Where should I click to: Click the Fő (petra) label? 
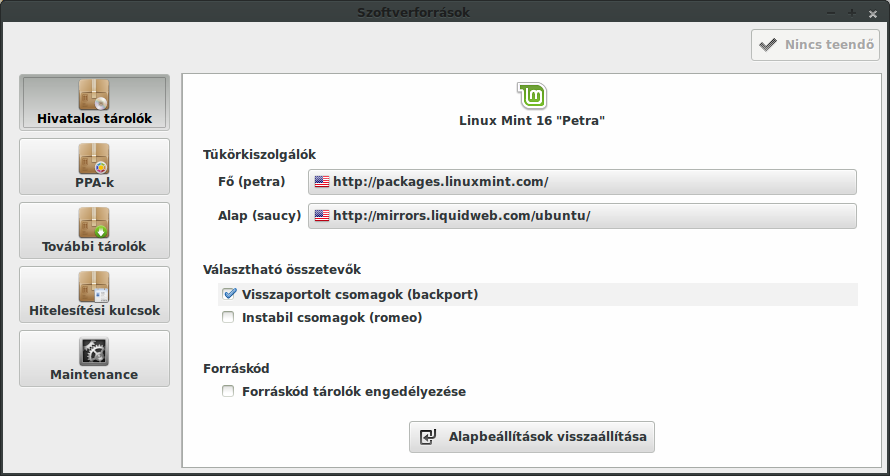(251, 182)
